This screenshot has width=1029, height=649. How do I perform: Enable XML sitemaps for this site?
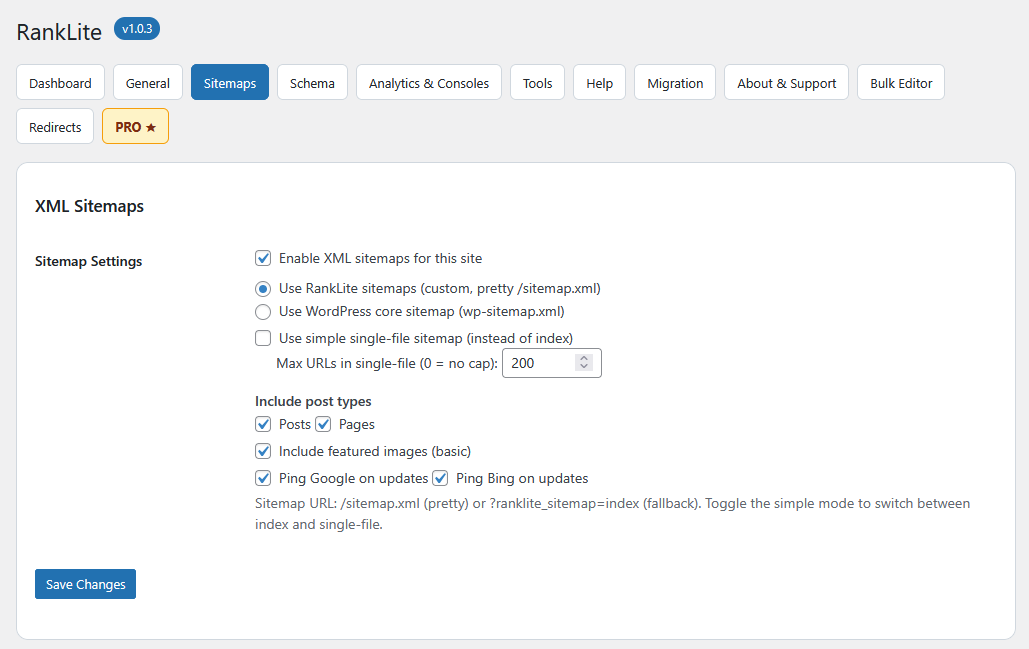point(262,258)
